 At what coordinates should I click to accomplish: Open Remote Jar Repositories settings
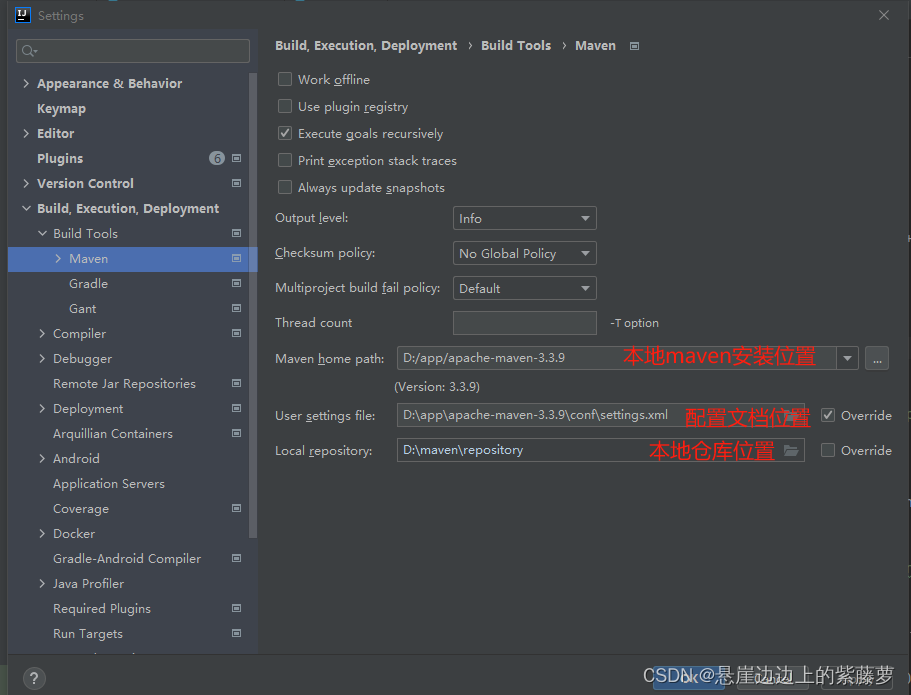click(x=124, y=384)
